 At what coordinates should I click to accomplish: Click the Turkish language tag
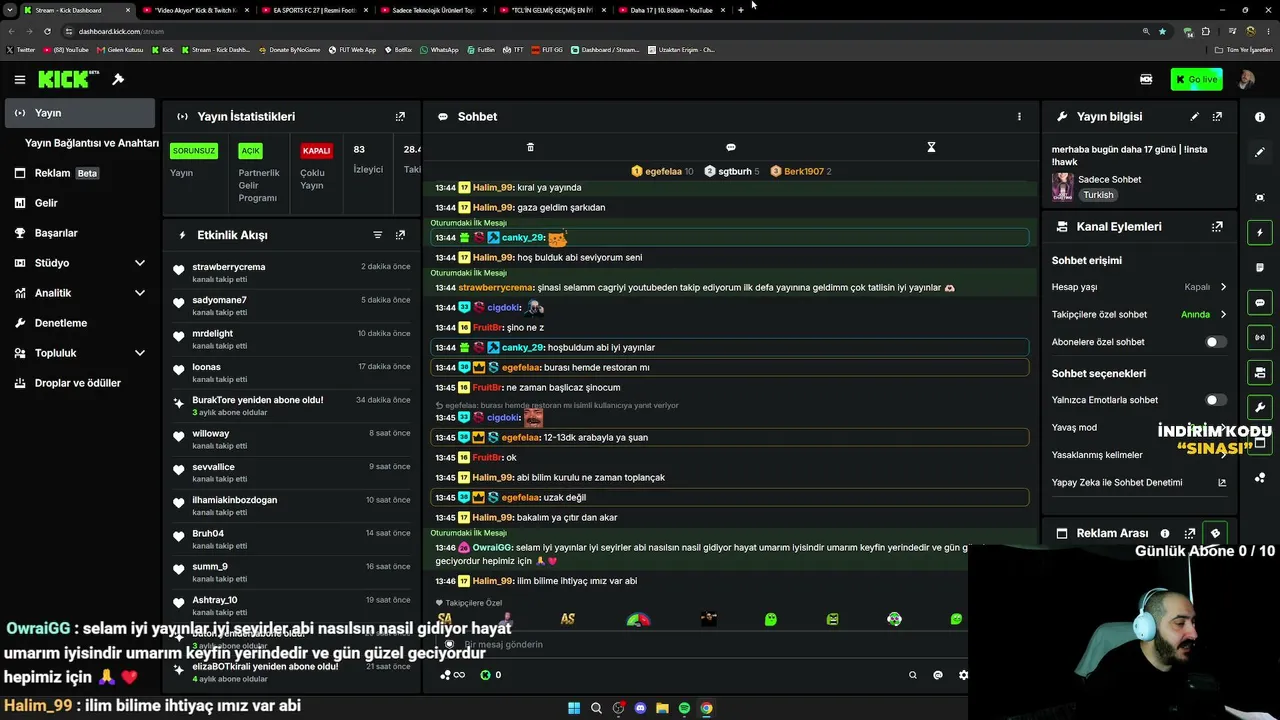1098,195
